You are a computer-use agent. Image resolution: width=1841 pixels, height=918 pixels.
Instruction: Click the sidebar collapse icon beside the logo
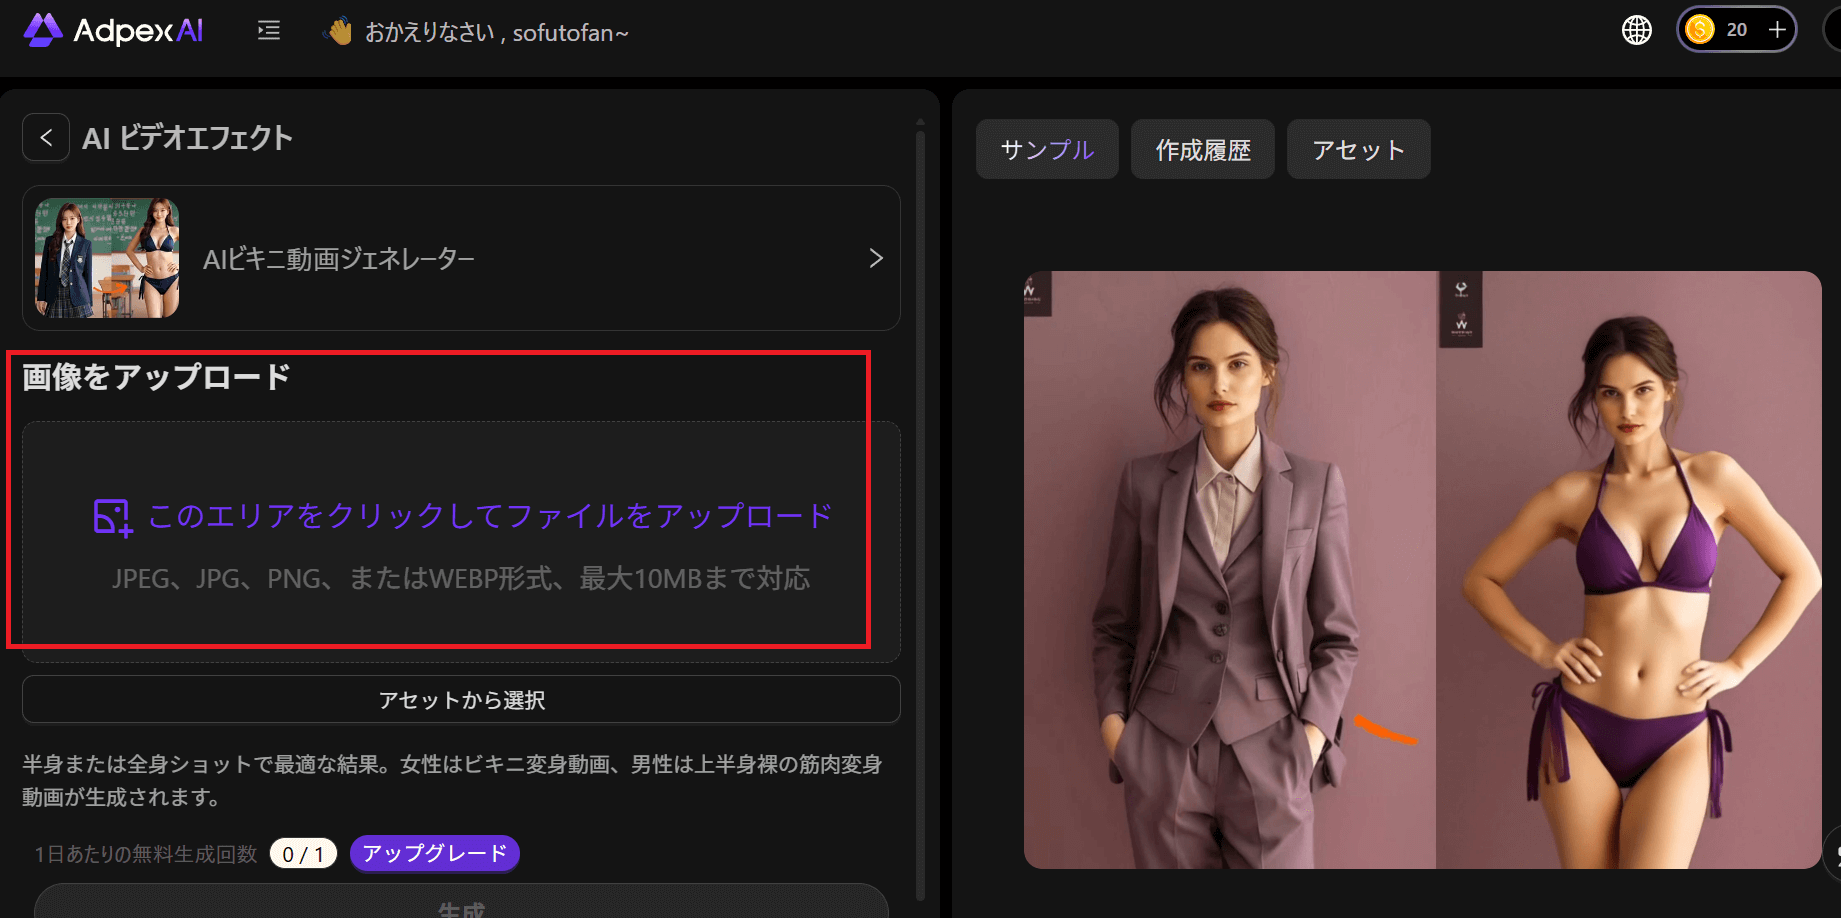[268, 31]
